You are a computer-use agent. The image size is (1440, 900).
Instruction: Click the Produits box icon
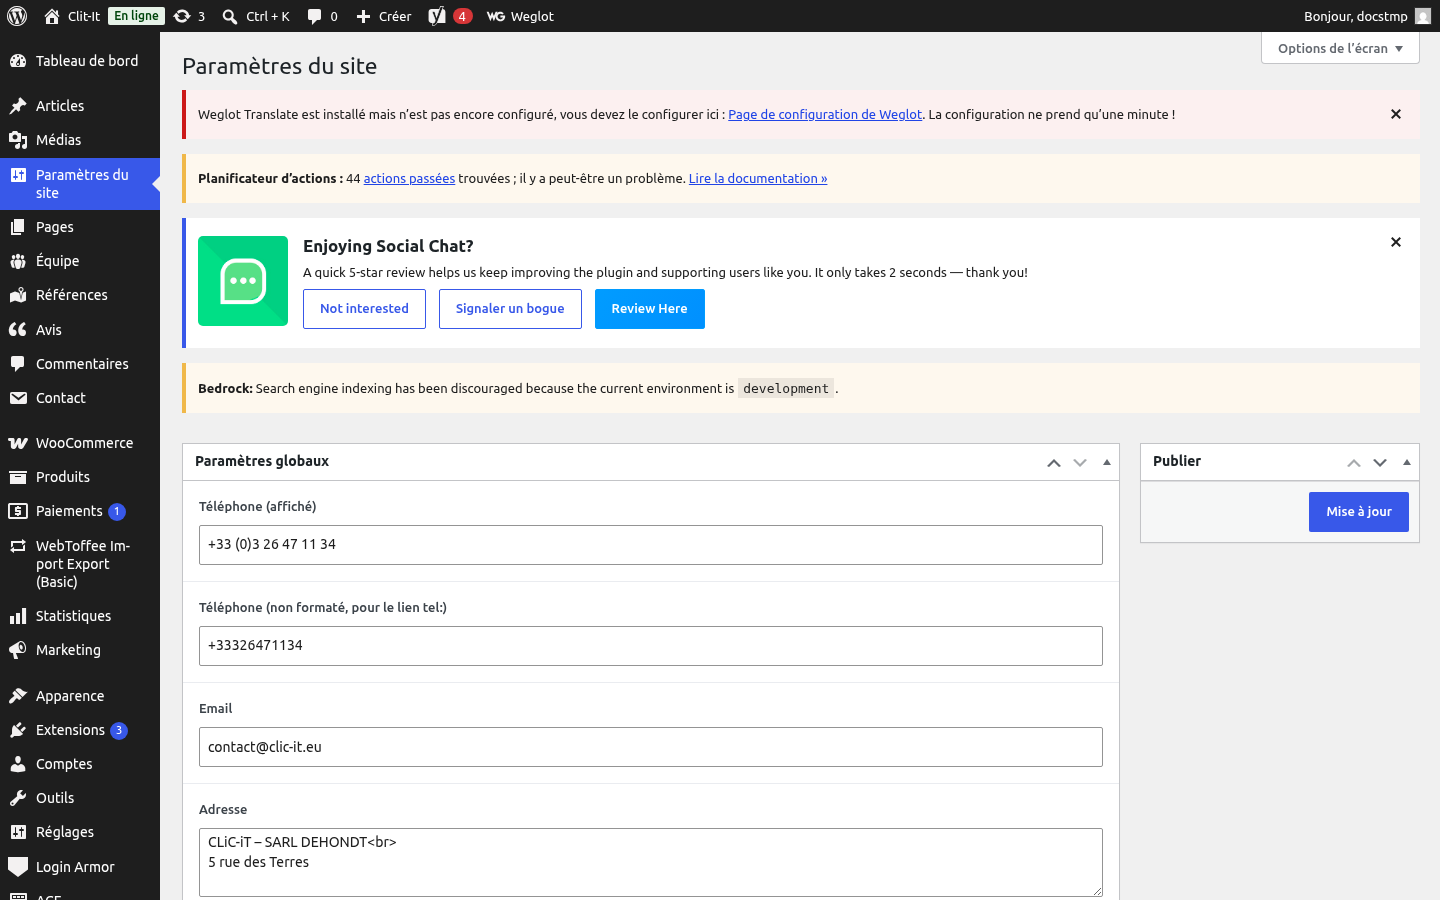[x=18, y=477]
